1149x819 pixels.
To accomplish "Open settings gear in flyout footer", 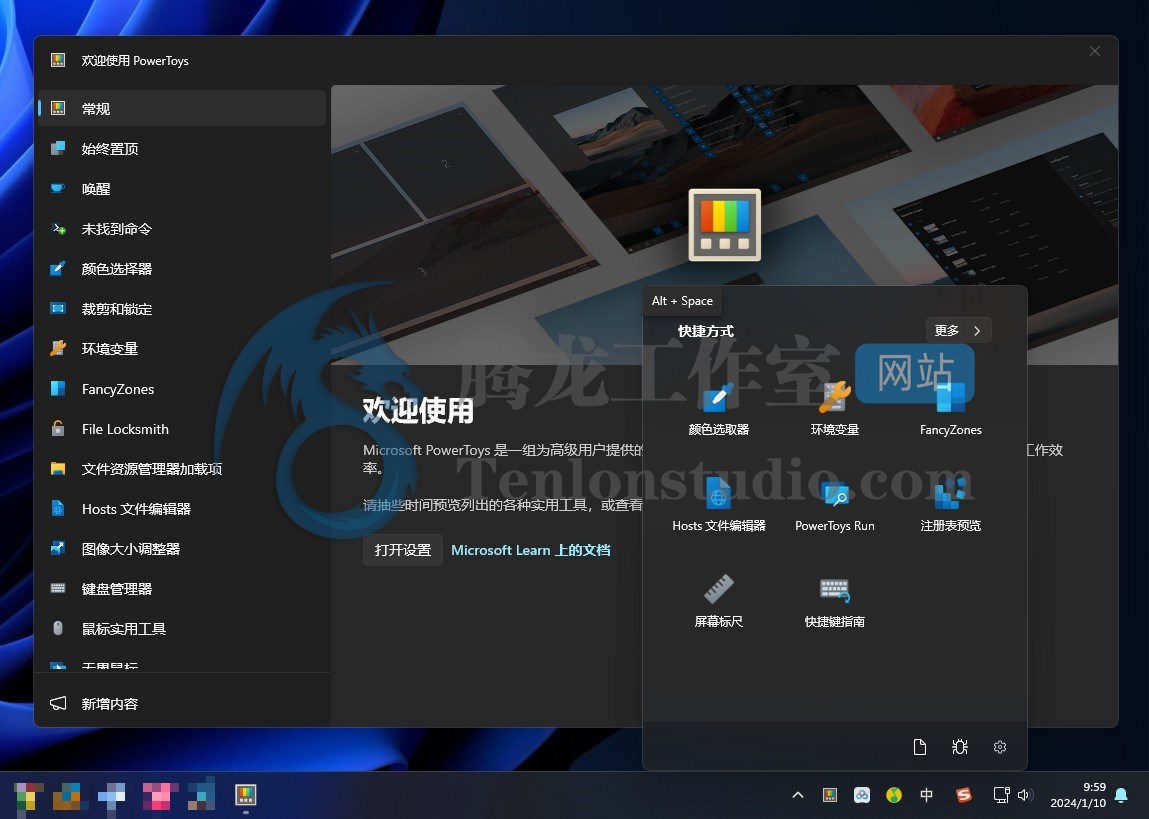I will tap(1000, 746).
